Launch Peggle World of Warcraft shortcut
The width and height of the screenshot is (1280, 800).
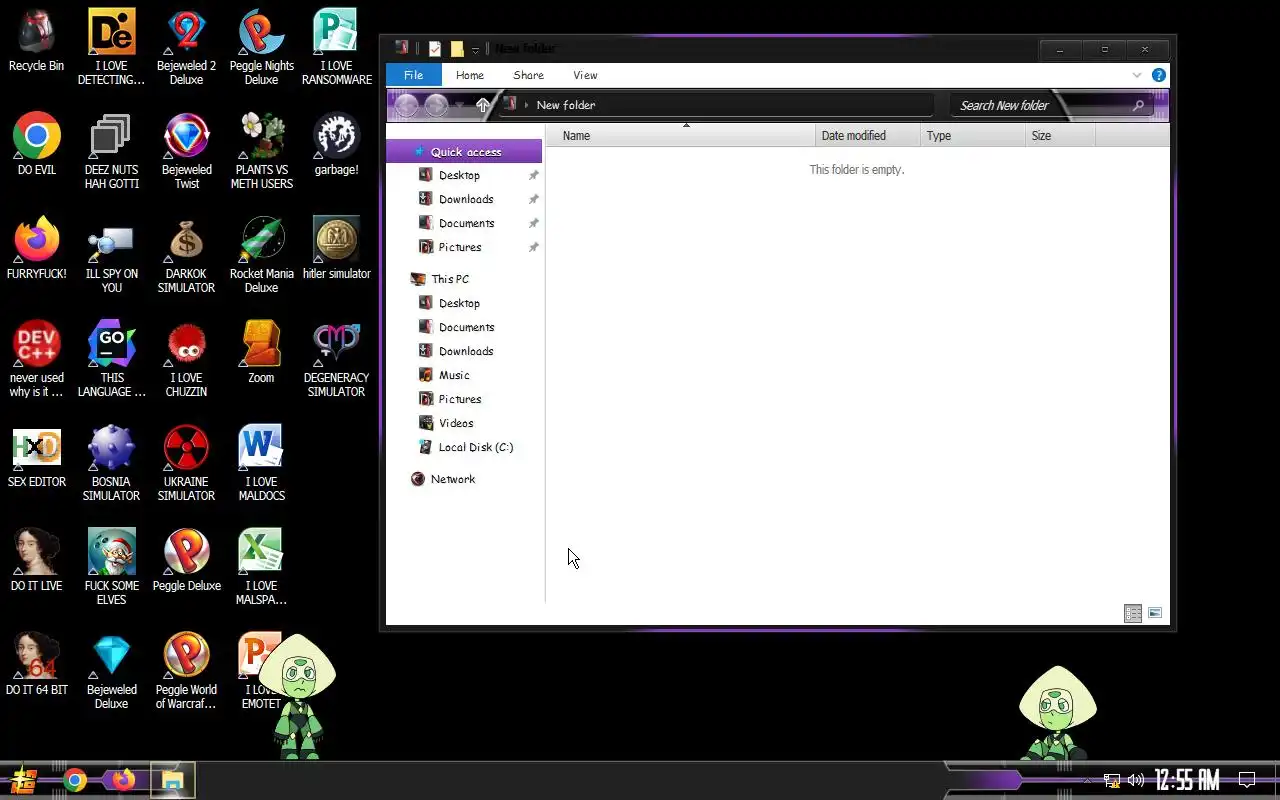click(186, 671)
